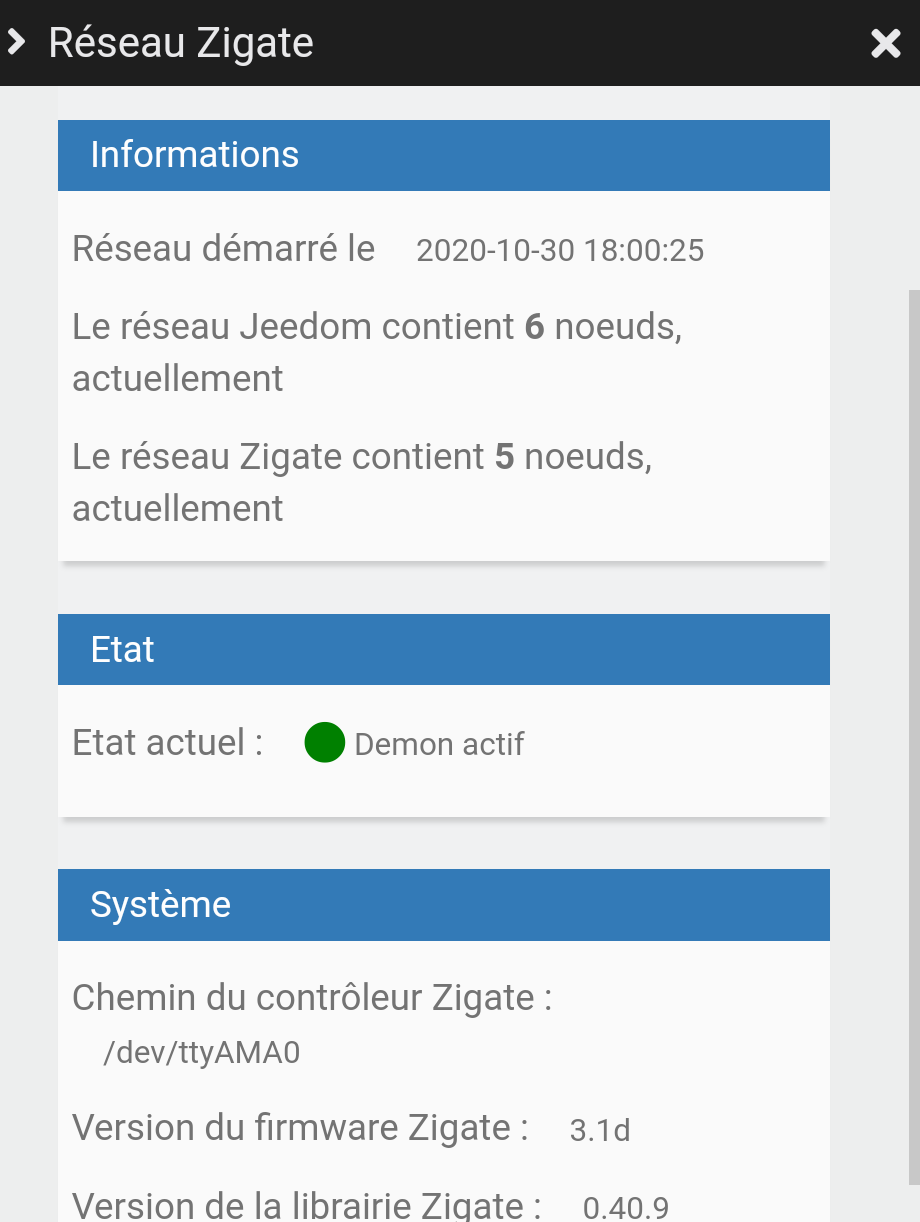The width and height of the screenshot is (920, 1222).
Task: Click the network start timestamp 2020-10-30 18:00:25
Action: pyautogui.click(x=560, y=250)
